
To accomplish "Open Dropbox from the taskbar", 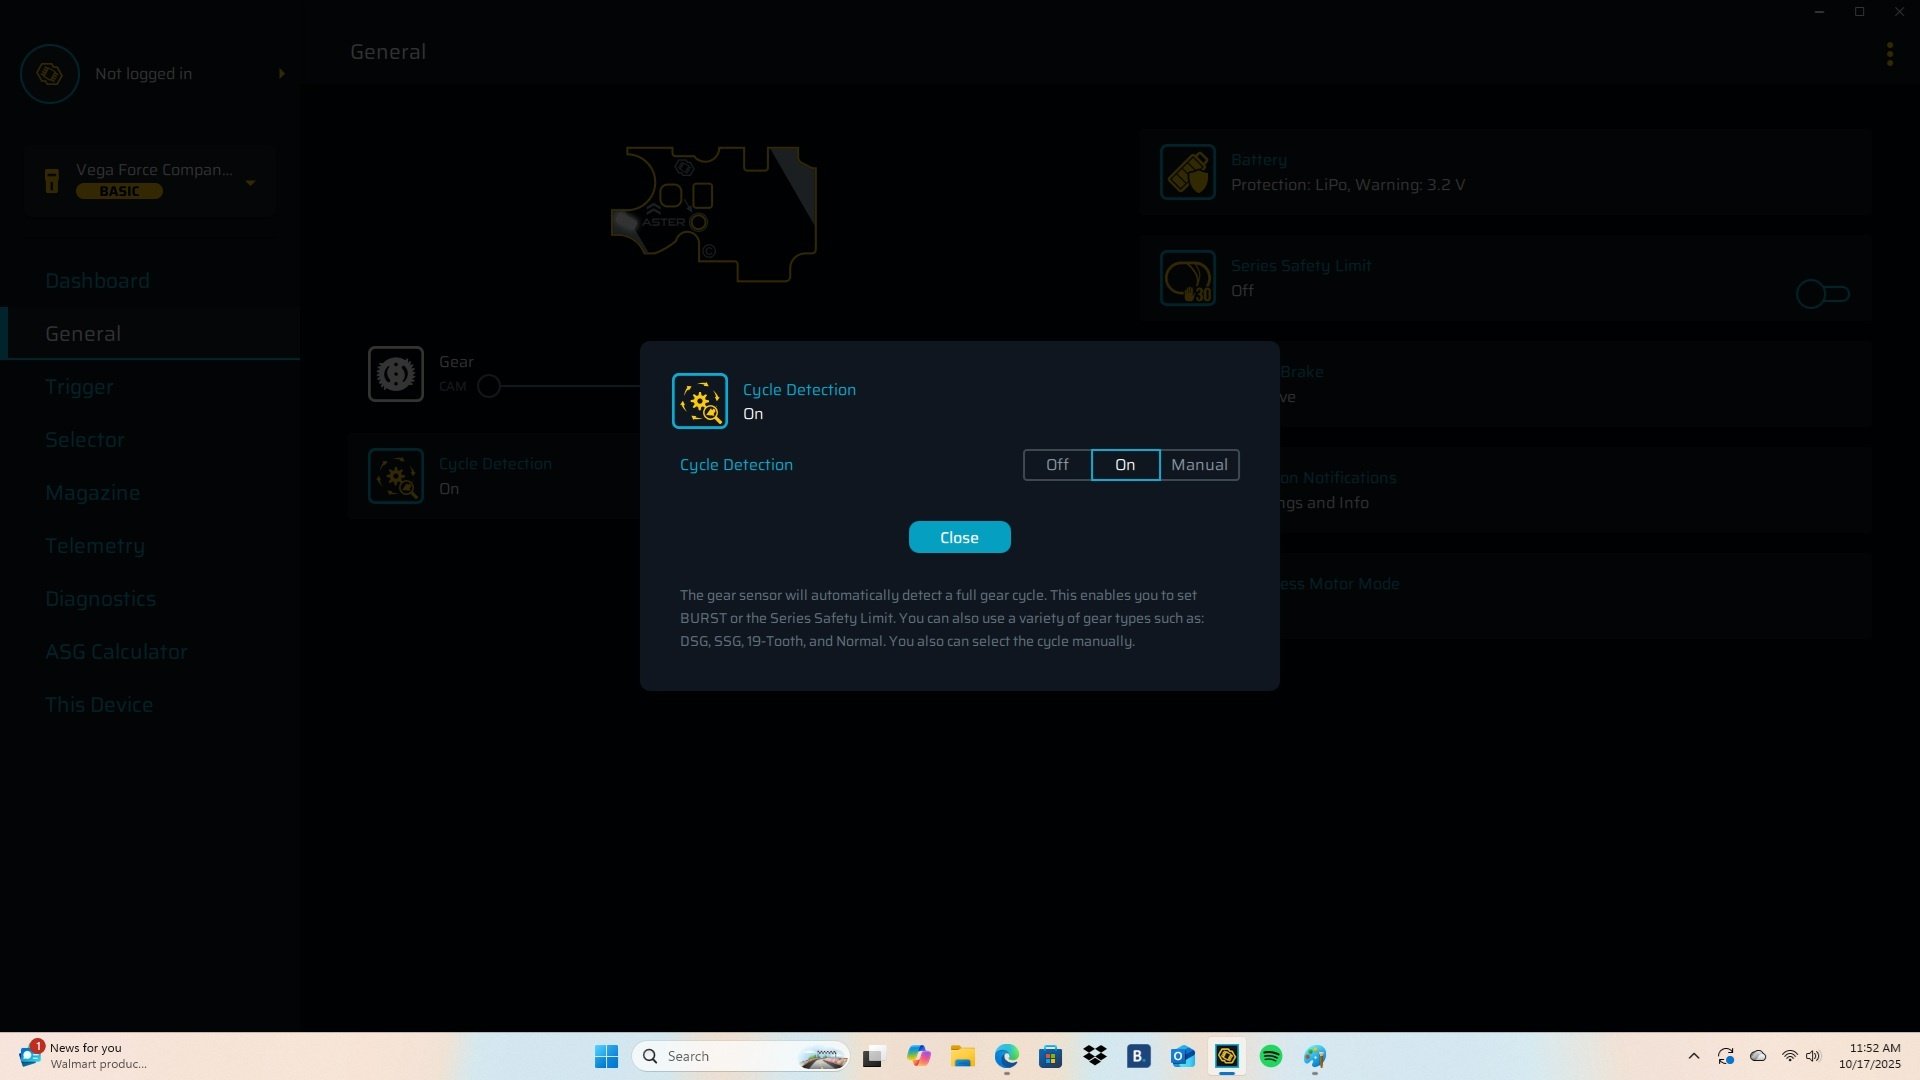I will click(1094, 1056).
